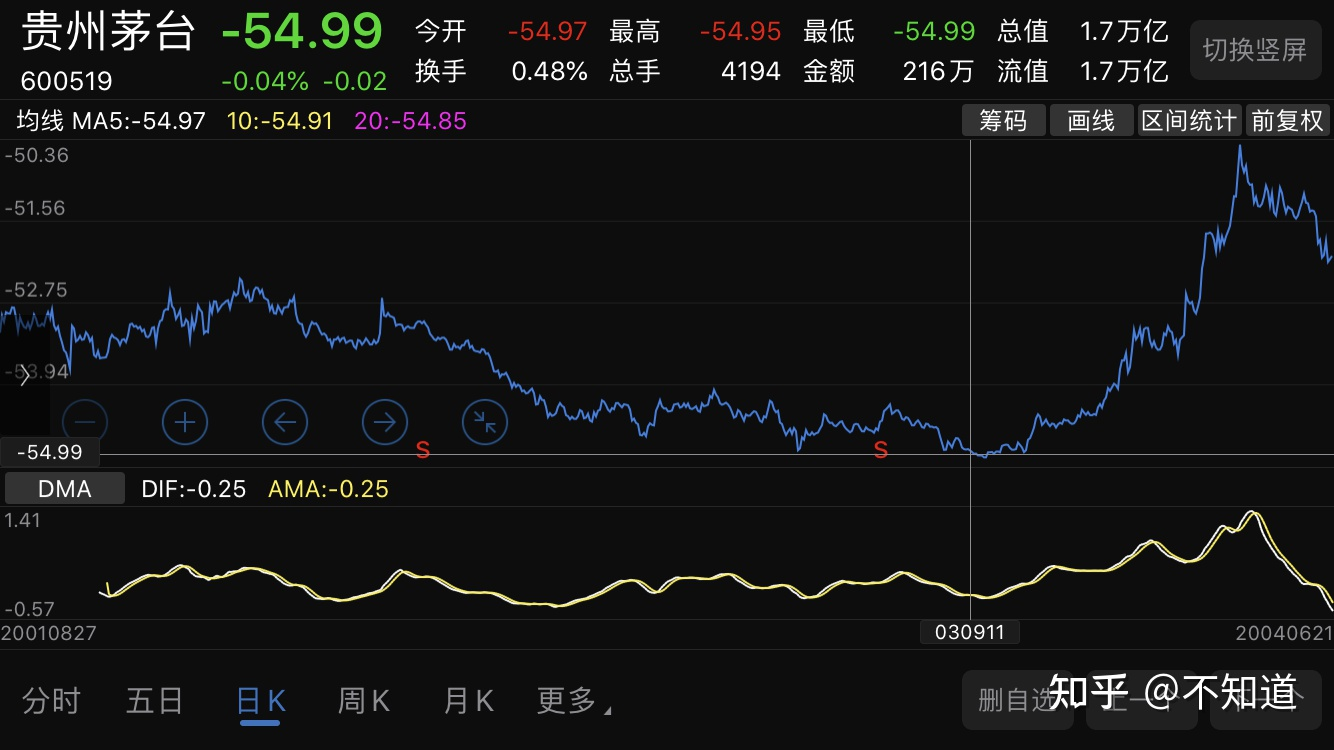Viewport: 1334px width, 750px height.
Task: Tap the collapse shrink arrows icon
Action: (485, 422)
